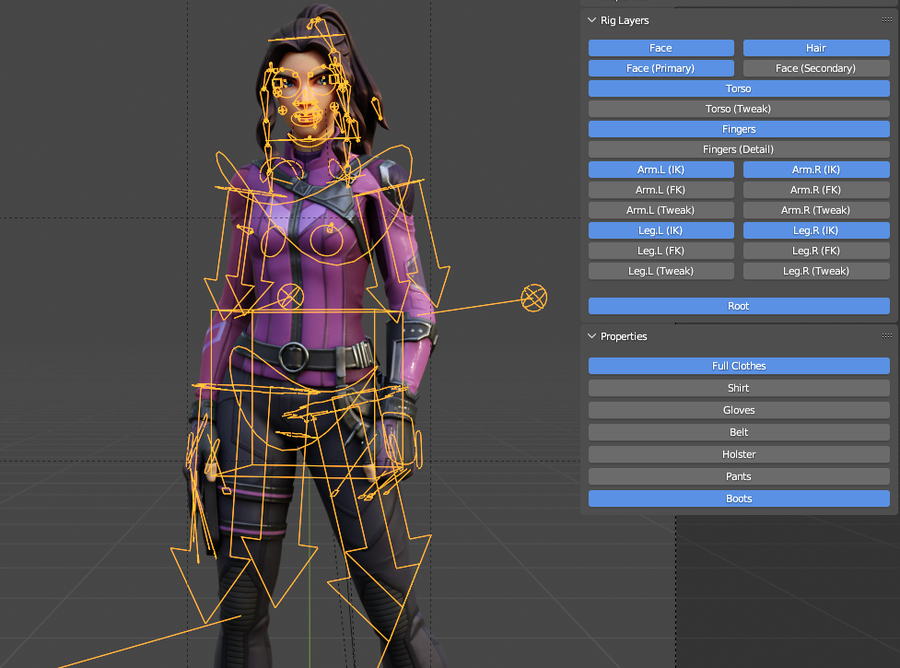Enable the Arm.R (Tweak) layer

point(816,210)
